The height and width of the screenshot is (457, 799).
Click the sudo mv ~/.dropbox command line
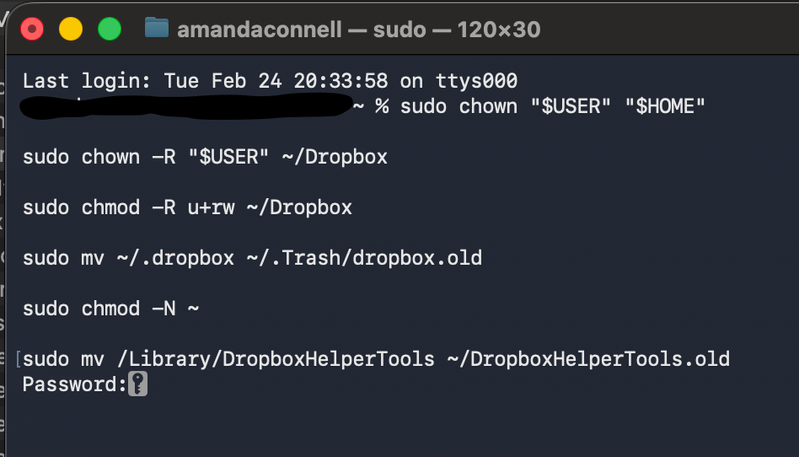pyautogui.click(x=252, y=258)
